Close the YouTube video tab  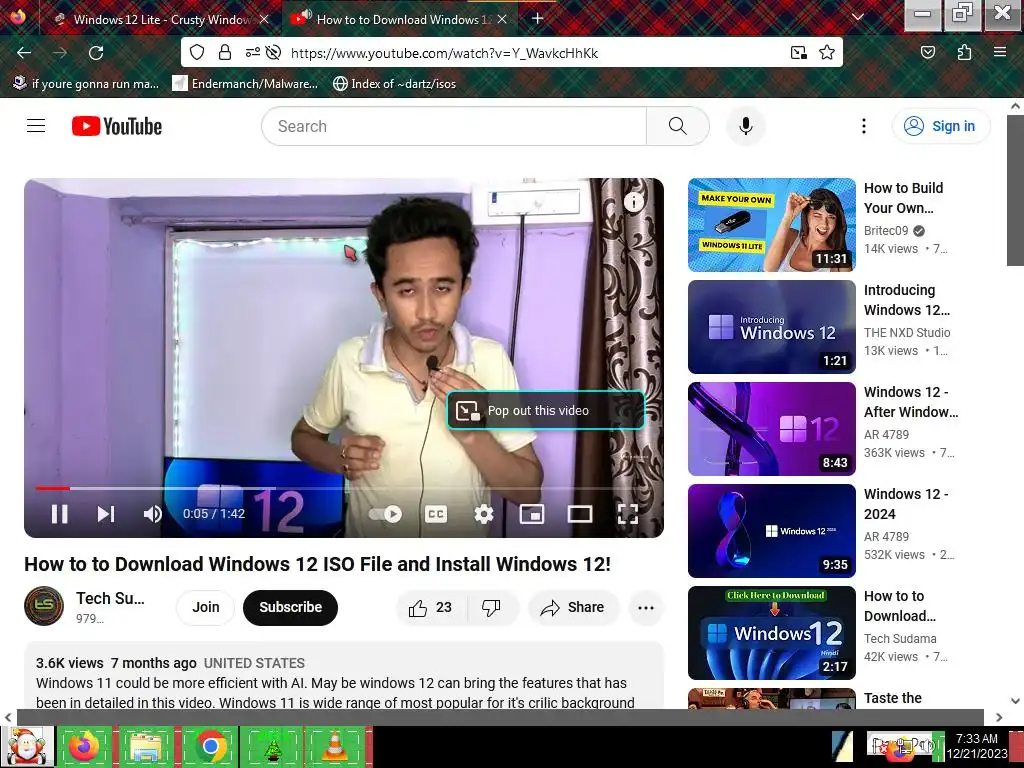click(502, 20)
